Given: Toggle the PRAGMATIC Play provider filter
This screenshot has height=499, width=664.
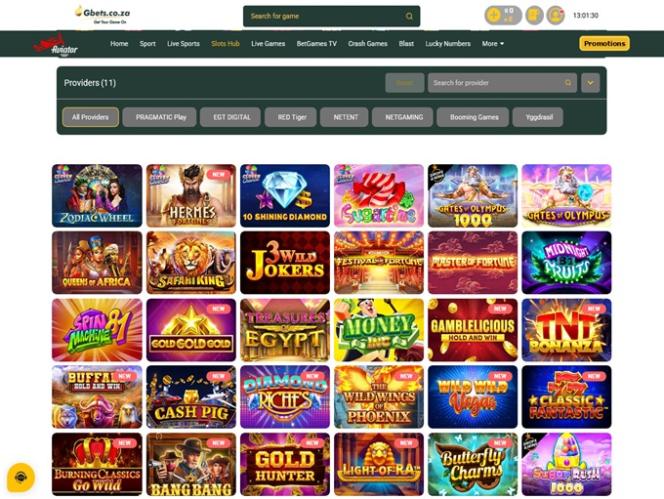Looking at the screenshot, I should (160, 117).
